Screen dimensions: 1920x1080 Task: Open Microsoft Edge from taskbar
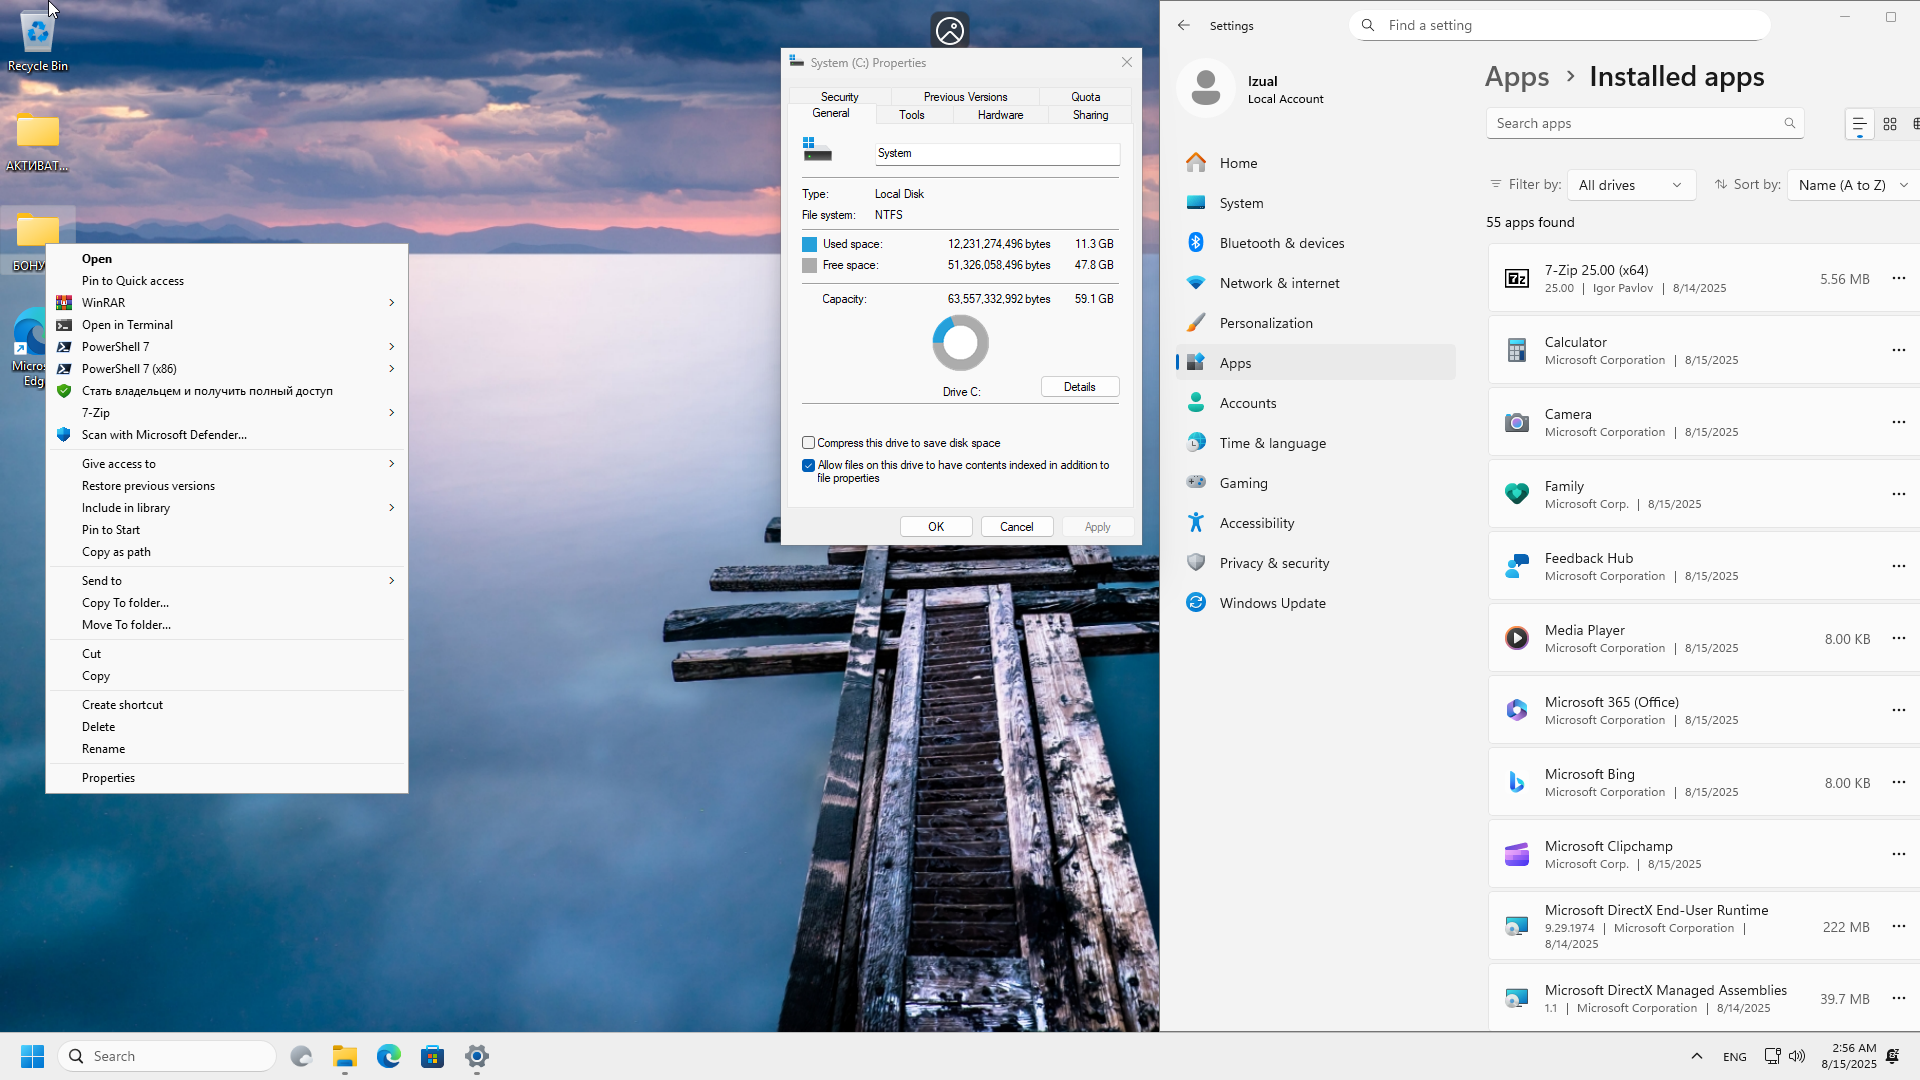pos(389,1056)
